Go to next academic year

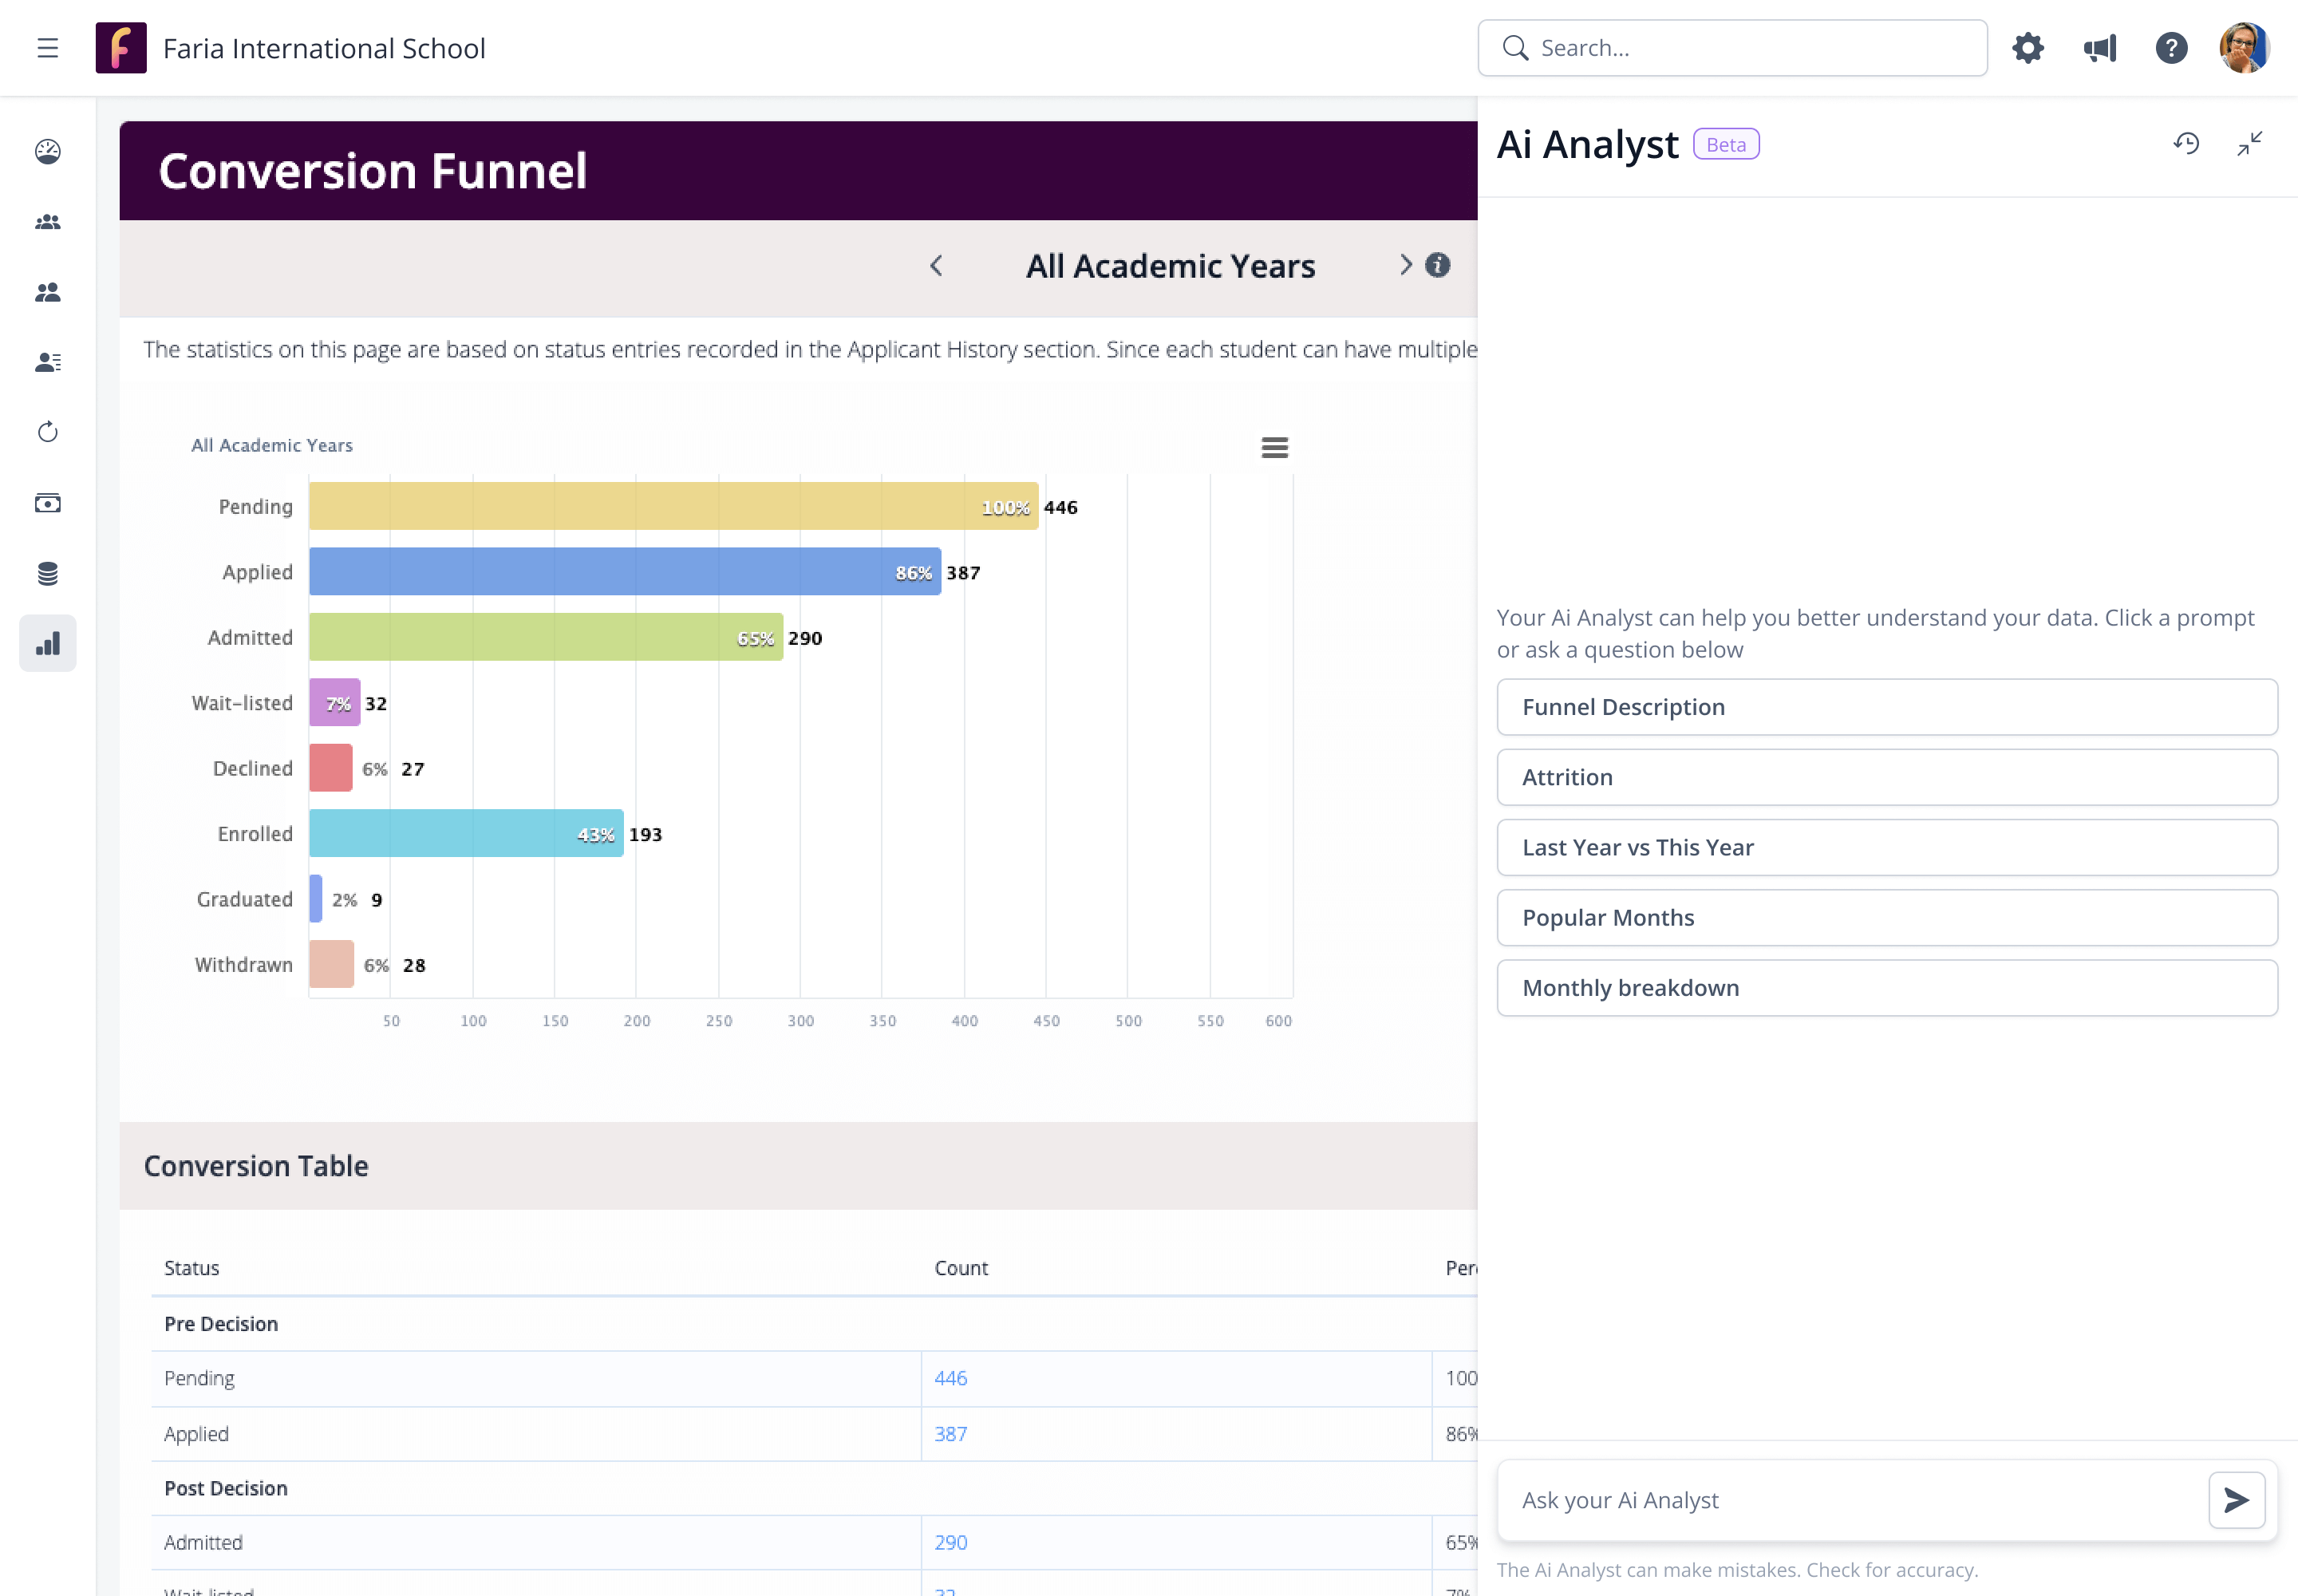point(1405,265)
